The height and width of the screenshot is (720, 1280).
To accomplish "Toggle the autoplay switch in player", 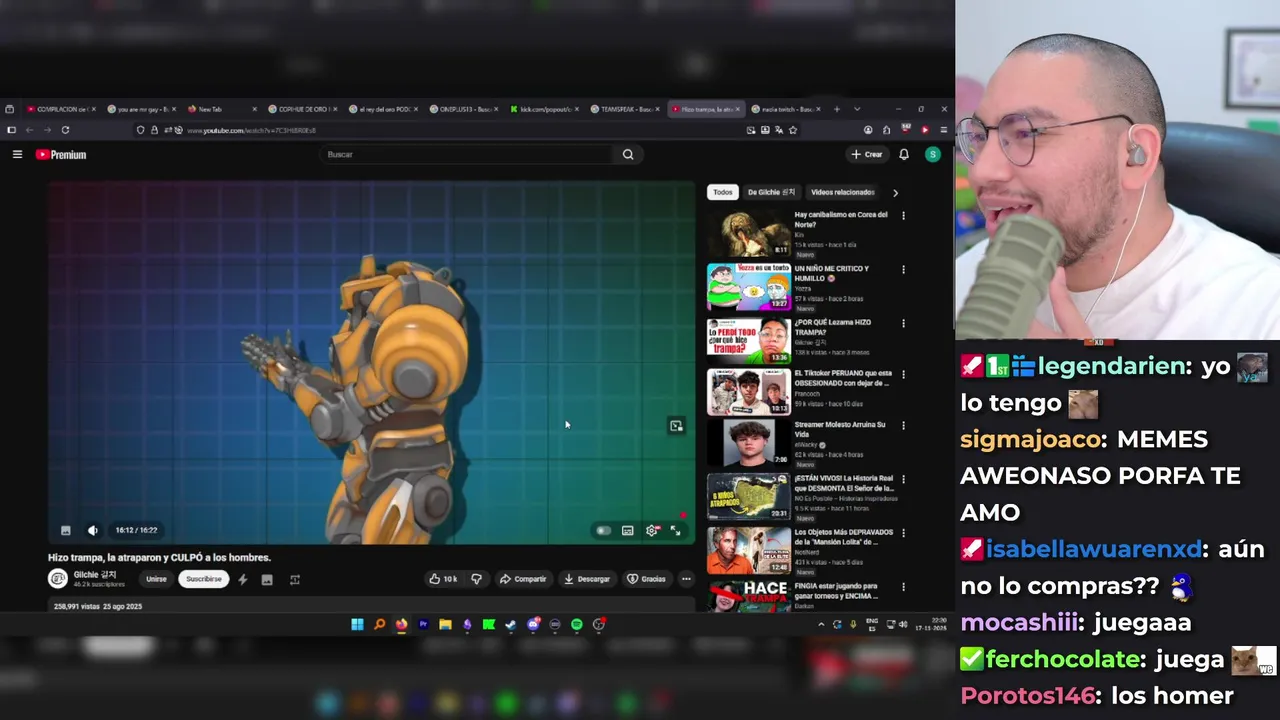I will pyautogui.click(x=603, y=531).
